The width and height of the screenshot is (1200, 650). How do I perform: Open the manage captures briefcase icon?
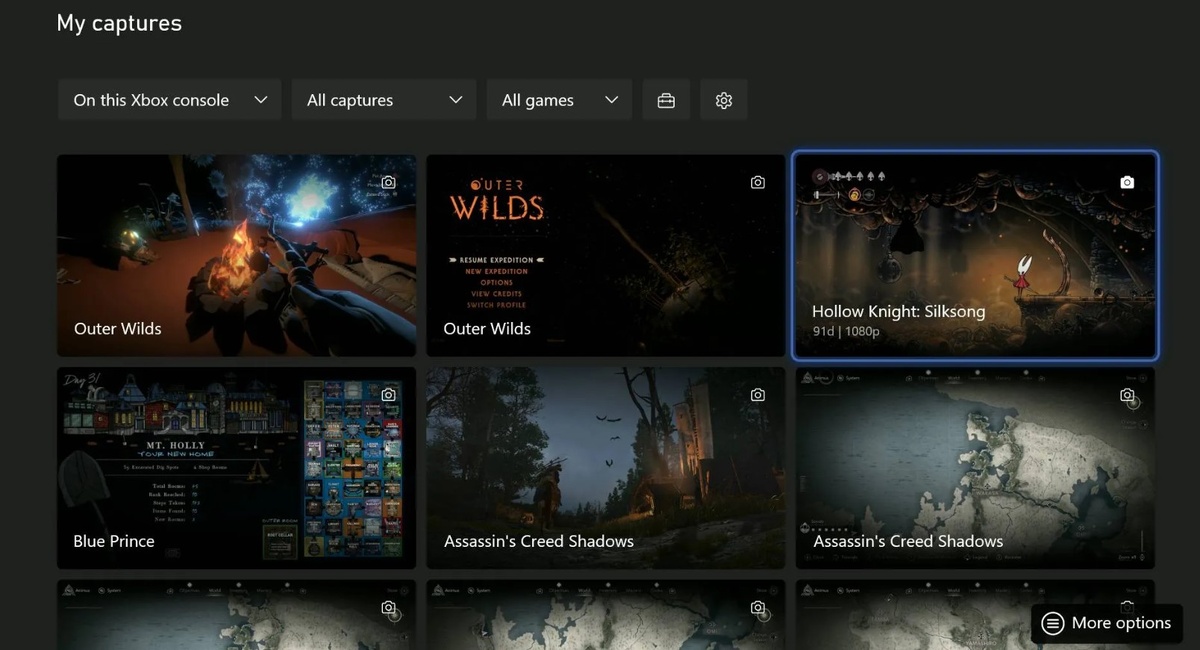666,100
